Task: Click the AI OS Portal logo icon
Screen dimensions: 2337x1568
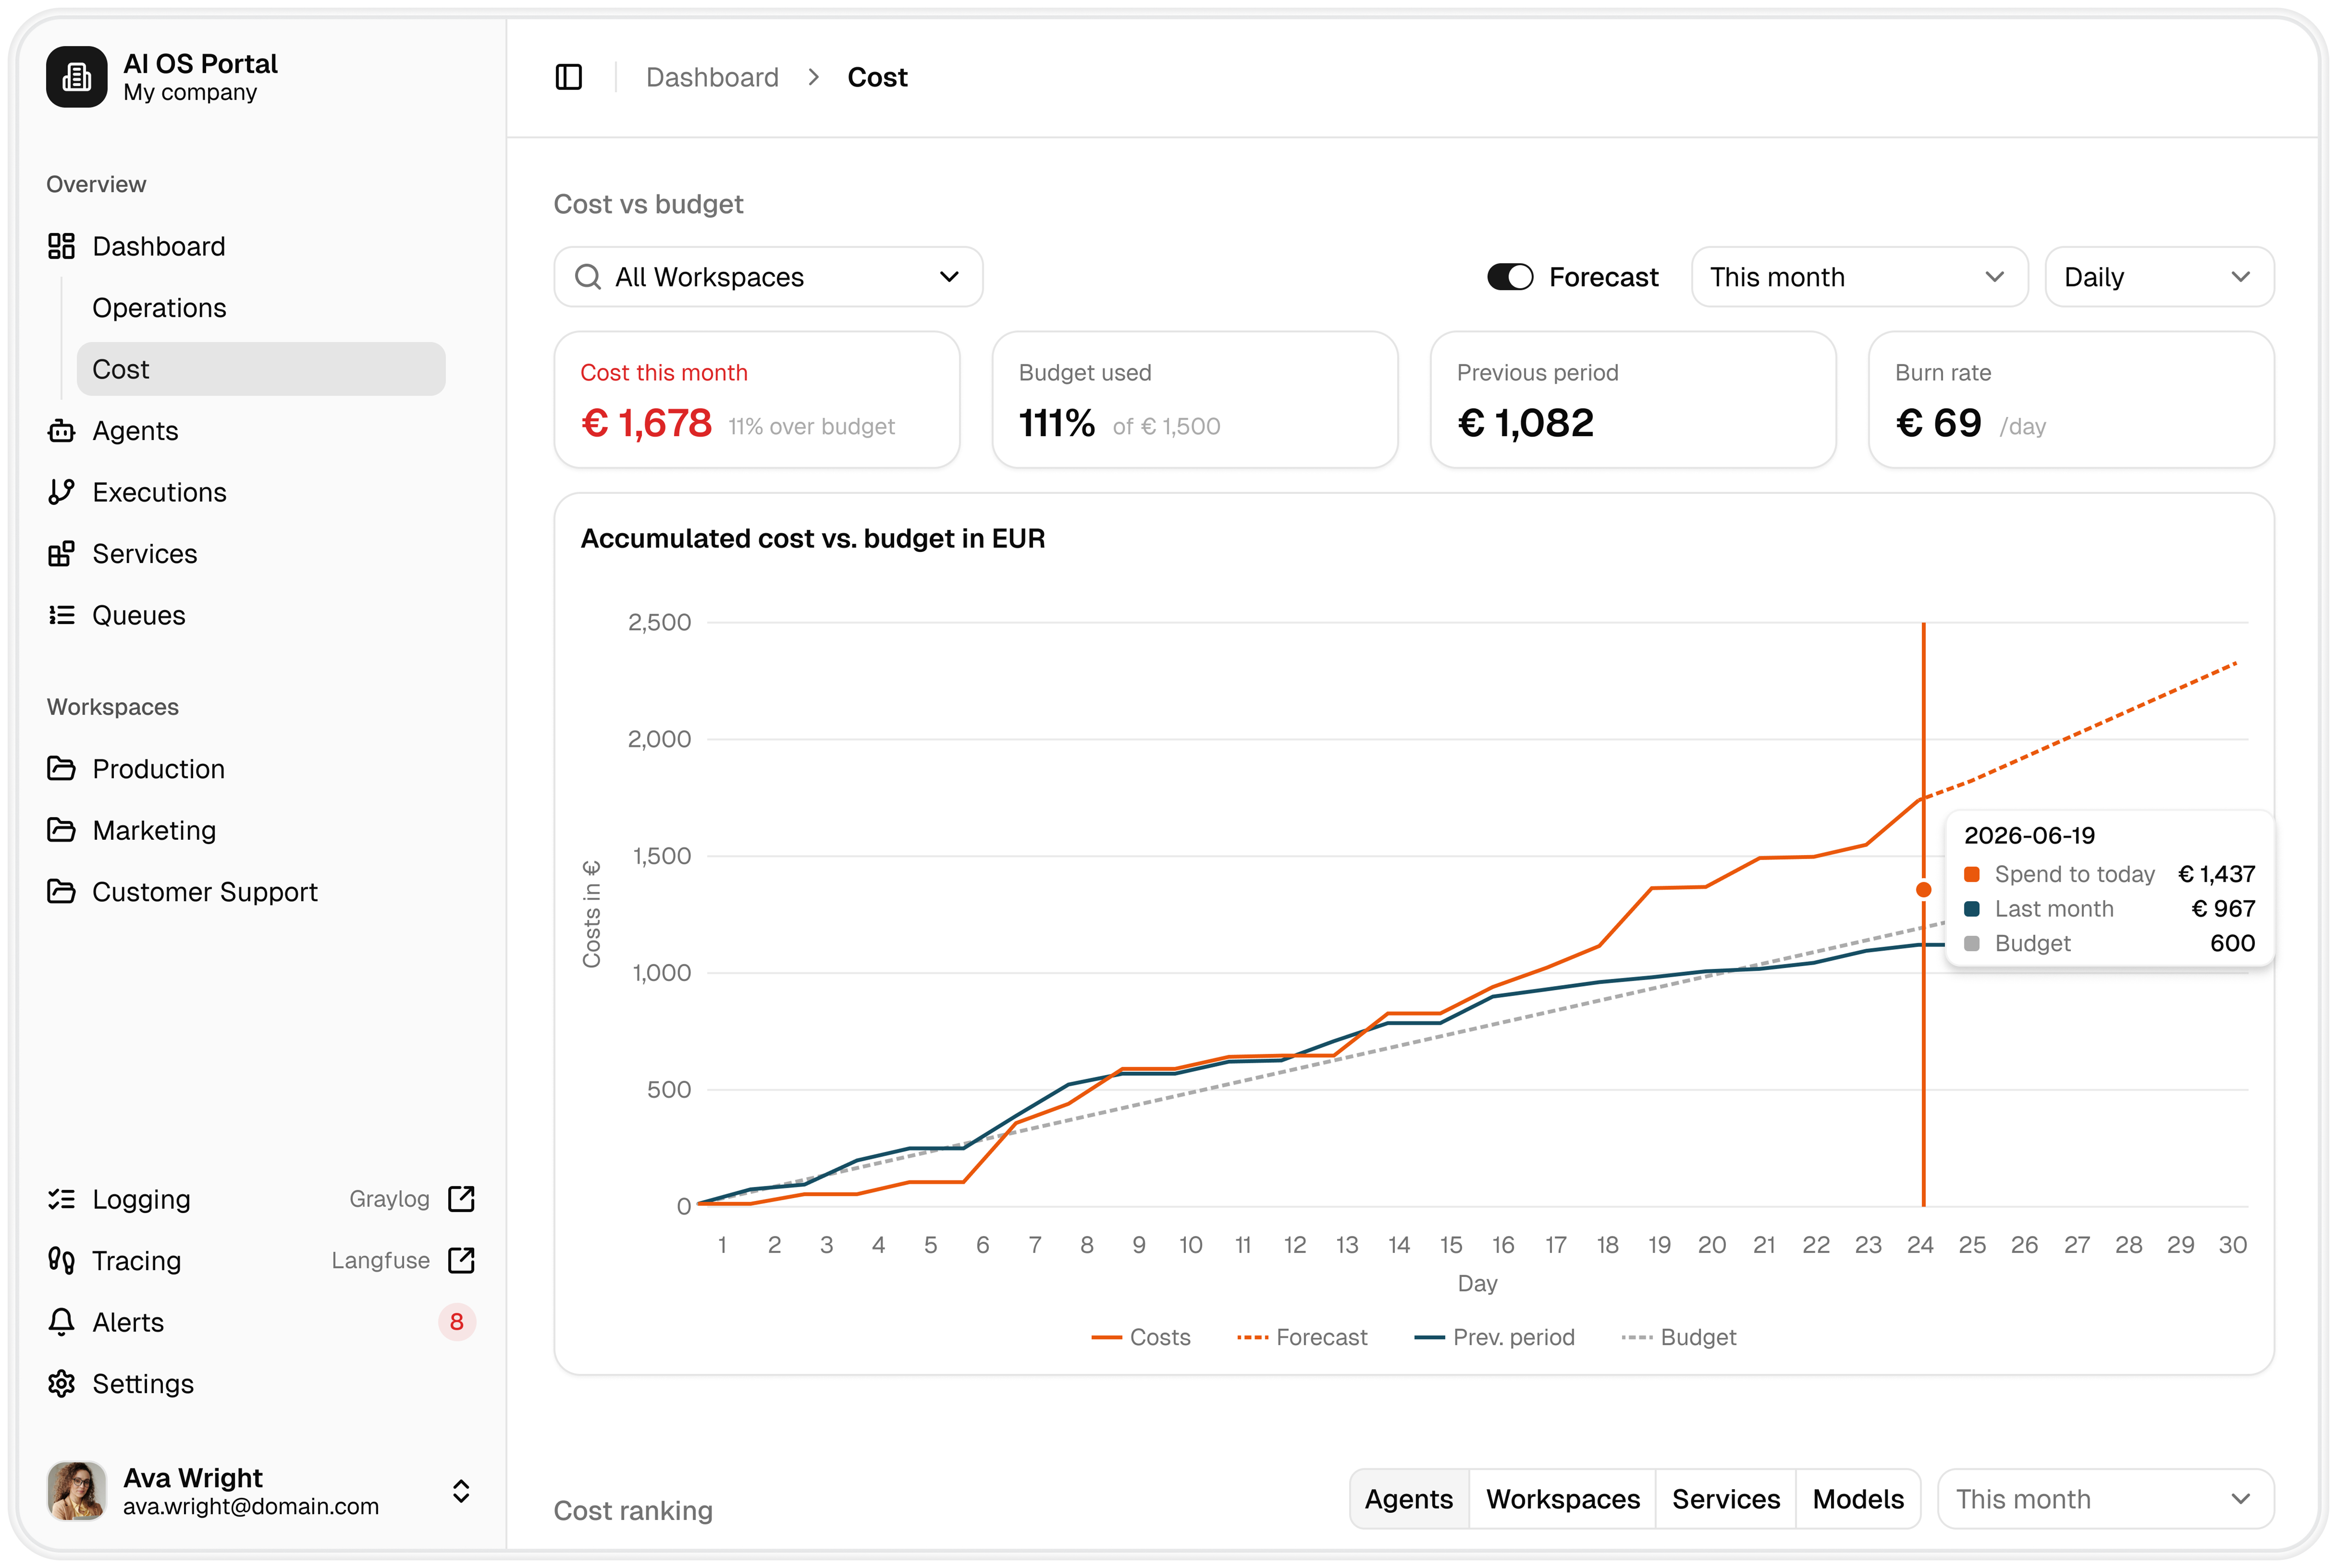Action: (76, 77)
